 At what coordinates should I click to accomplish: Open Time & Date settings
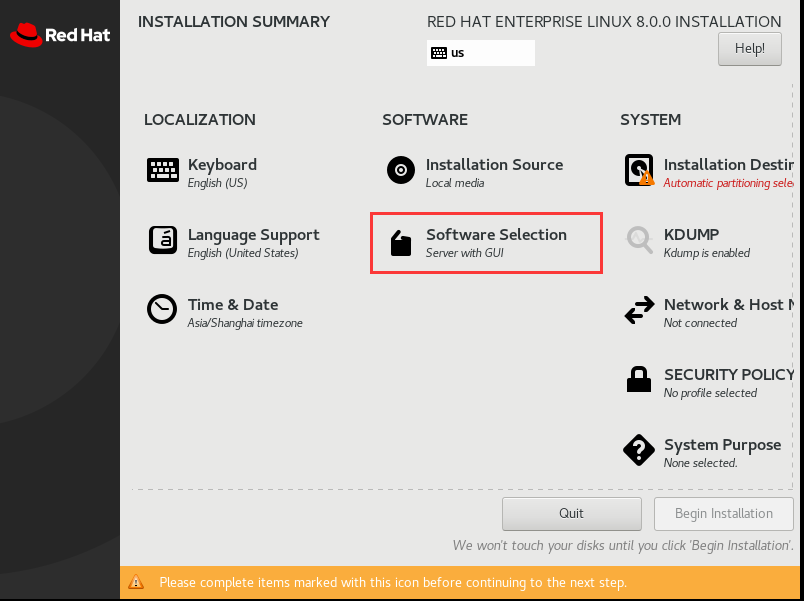click(x=233, y=305)
